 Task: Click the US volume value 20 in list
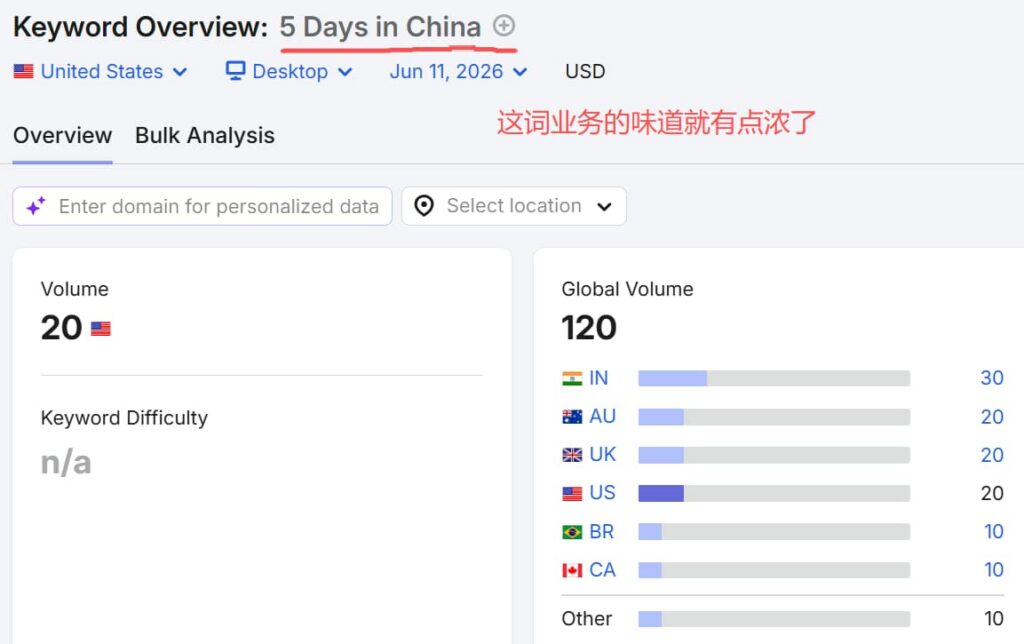[991, 493]
